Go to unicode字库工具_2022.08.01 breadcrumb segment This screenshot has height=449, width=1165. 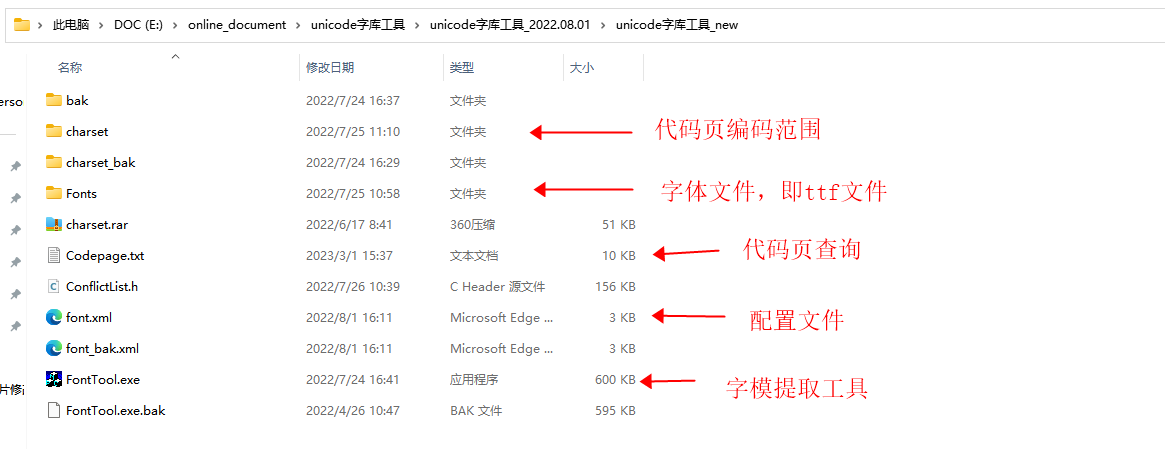[510, 25]
